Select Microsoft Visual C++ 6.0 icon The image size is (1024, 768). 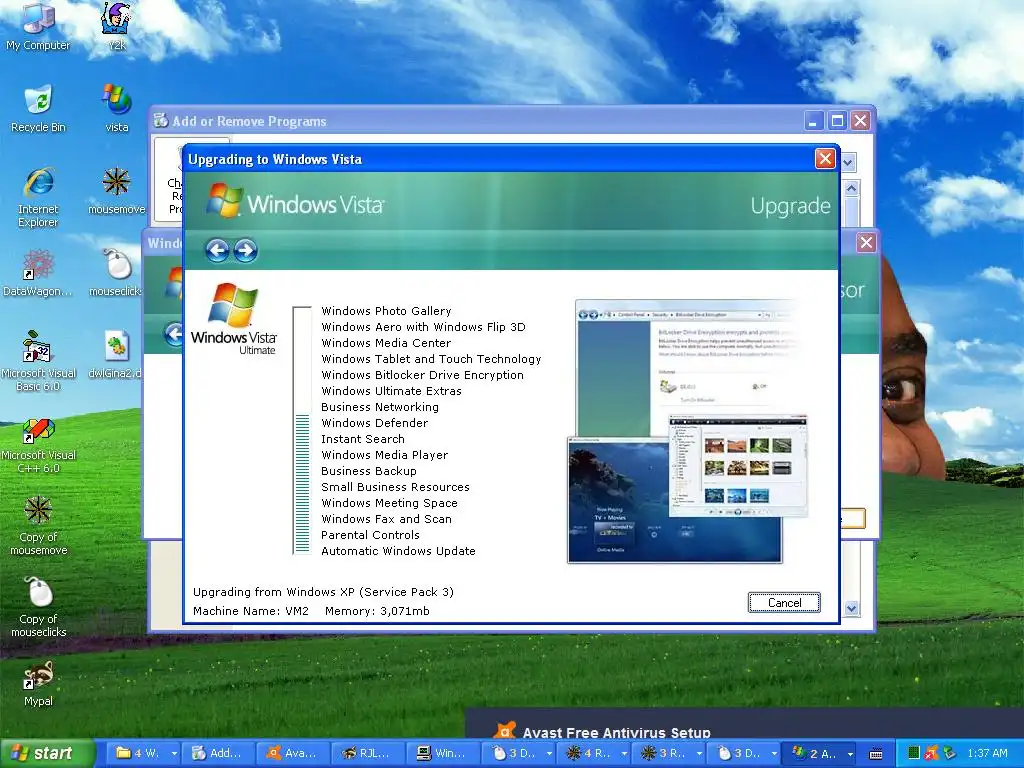38,446
